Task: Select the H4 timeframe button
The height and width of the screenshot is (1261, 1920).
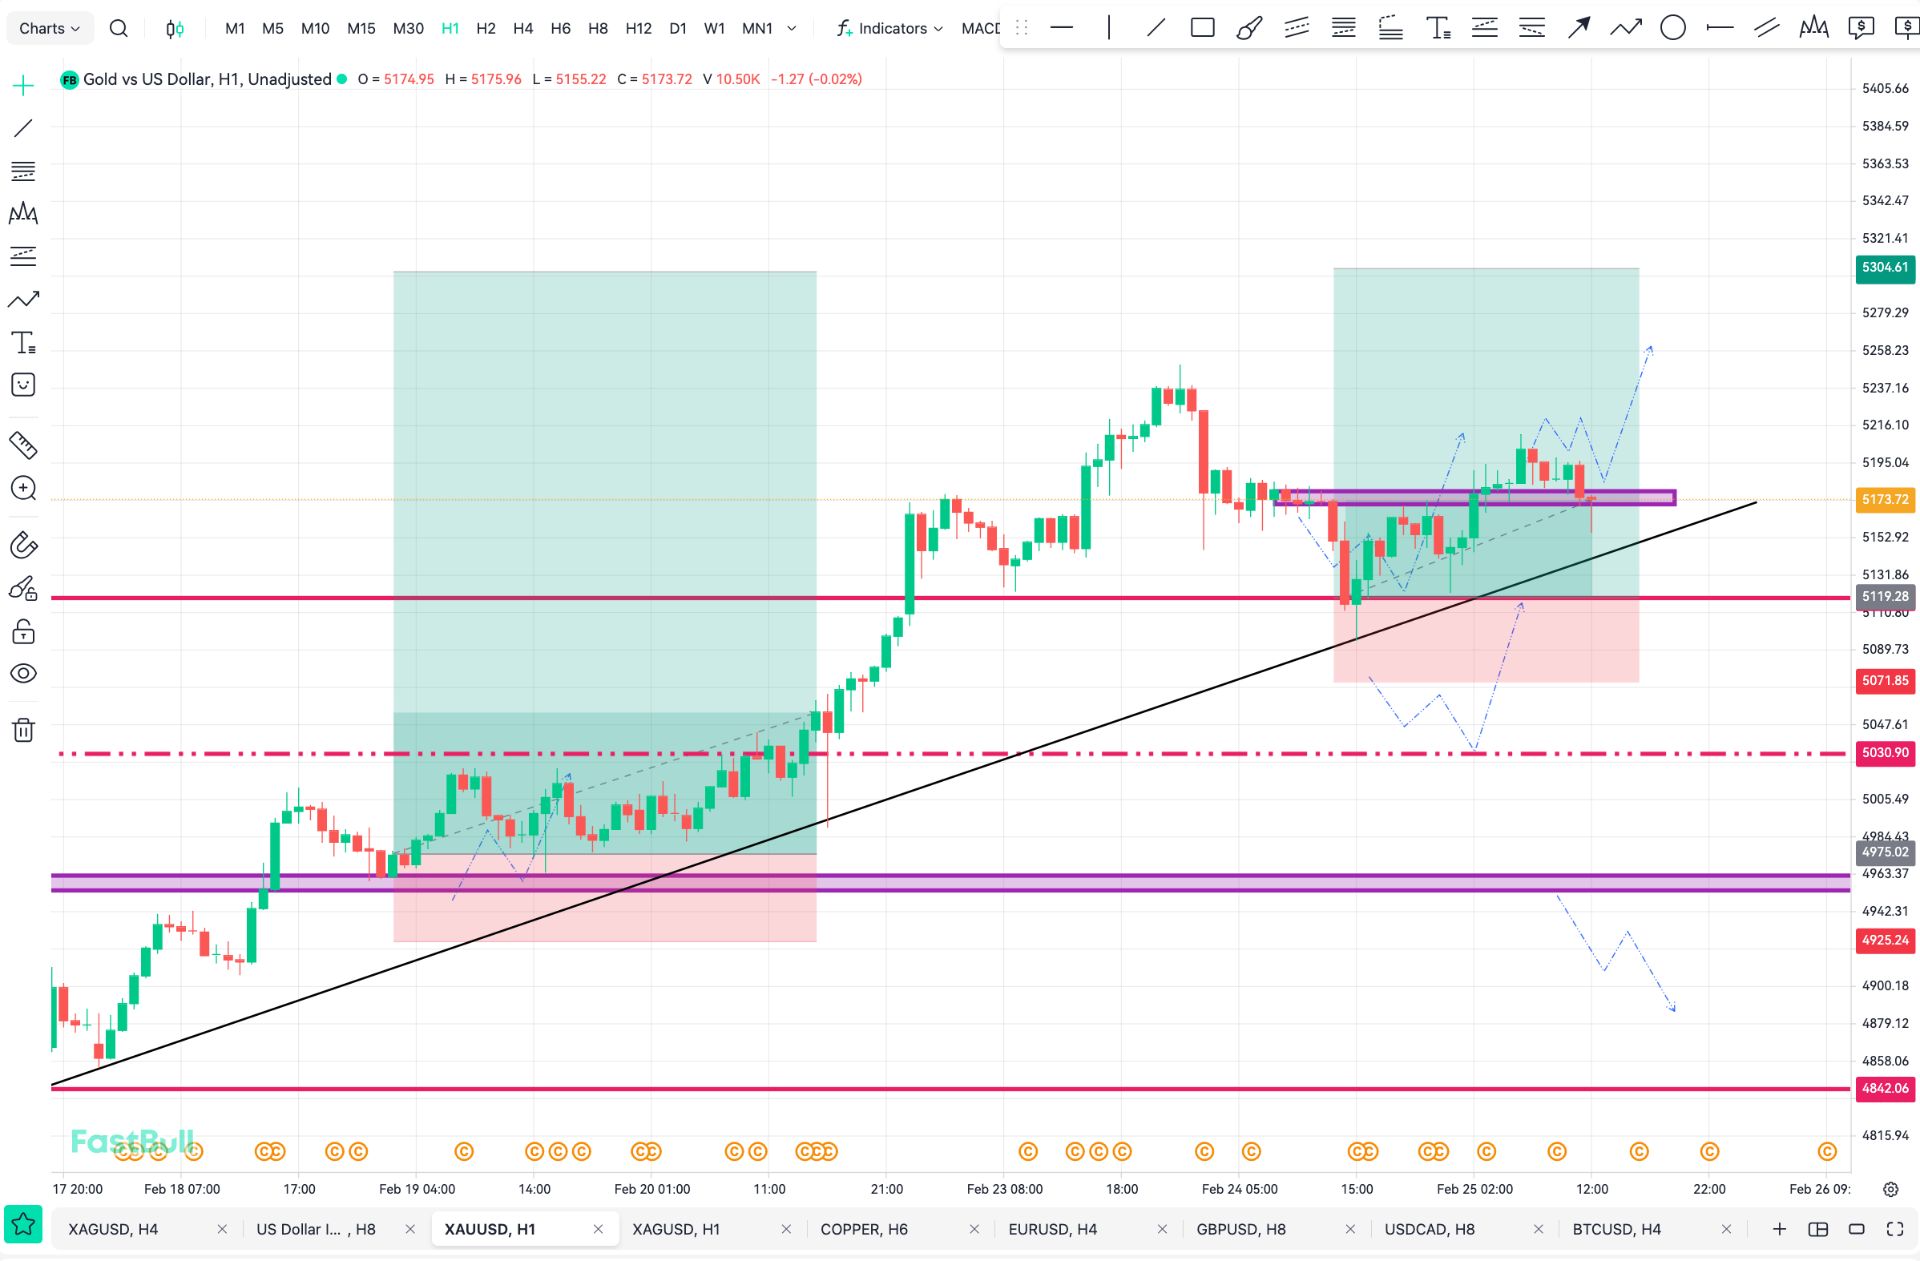Action: pyautogui.click(x=523, y=28)
